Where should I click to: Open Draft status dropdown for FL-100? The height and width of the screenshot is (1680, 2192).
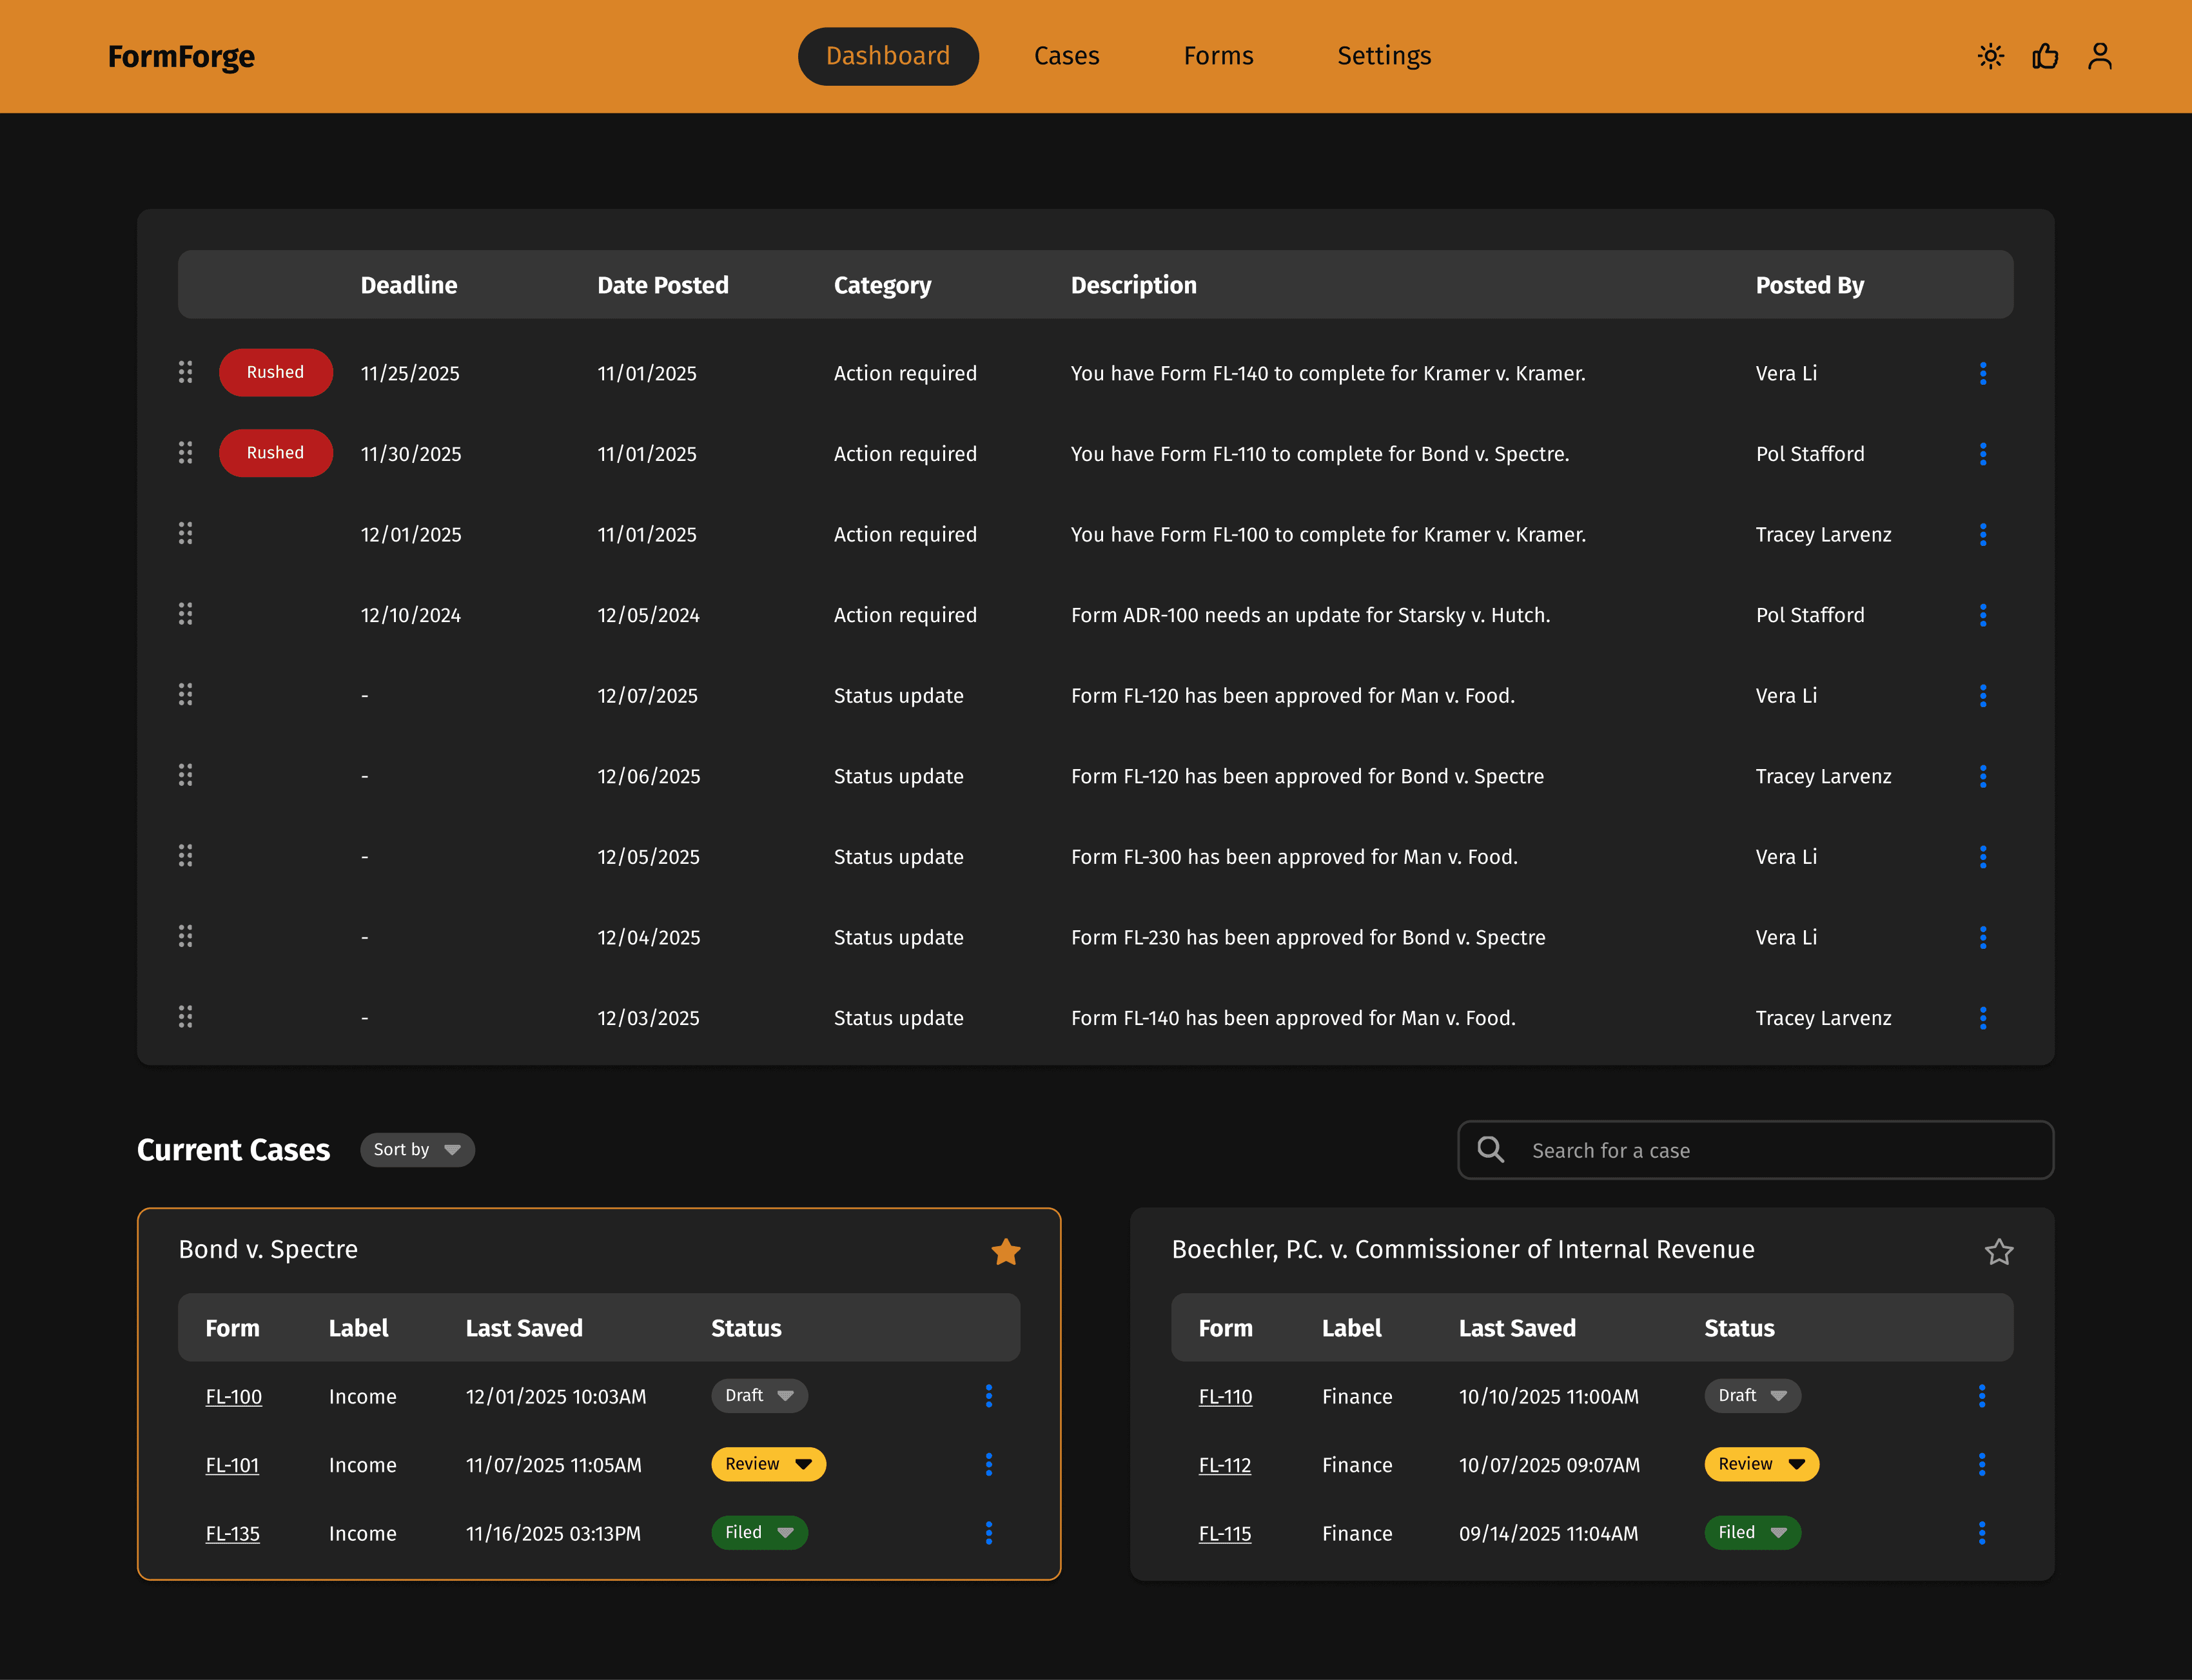759,1396
